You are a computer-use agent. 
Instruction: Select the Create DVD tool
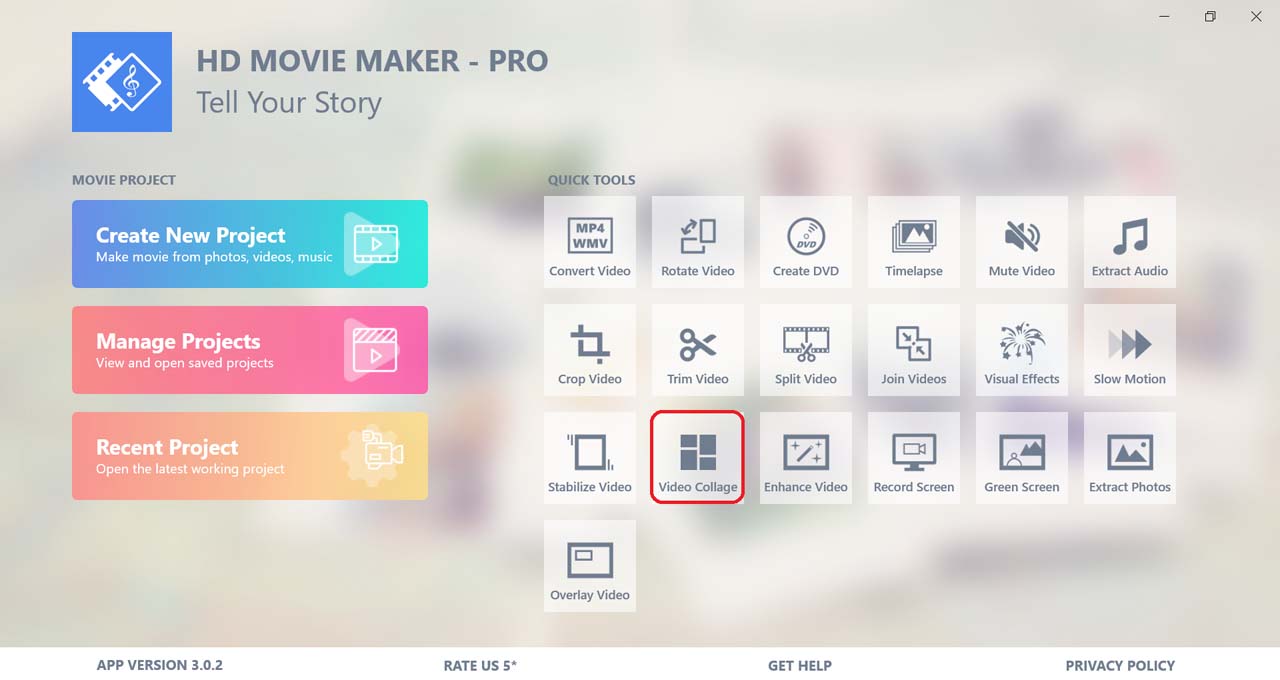point(806,242)
